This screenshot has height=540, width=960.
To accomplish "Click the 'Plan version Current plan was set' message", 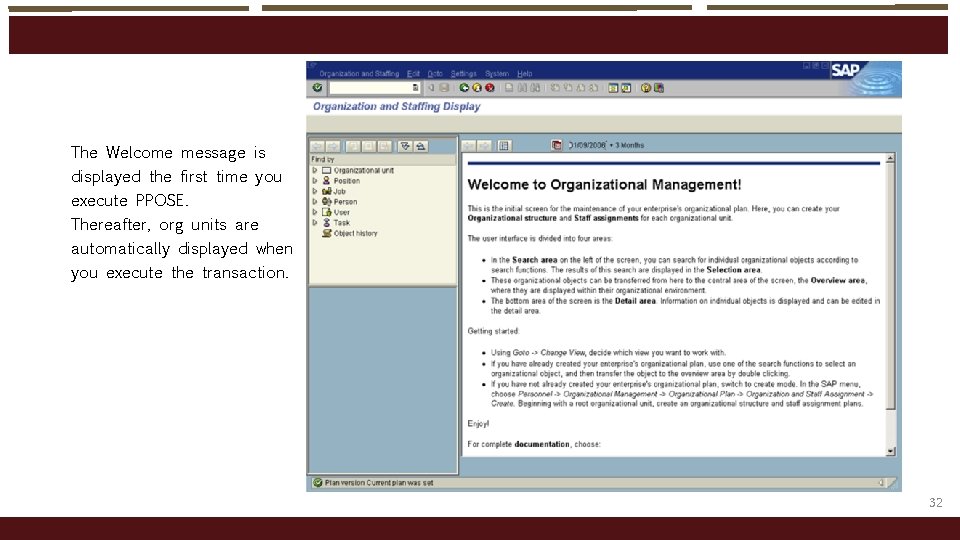I will [379, 482].
